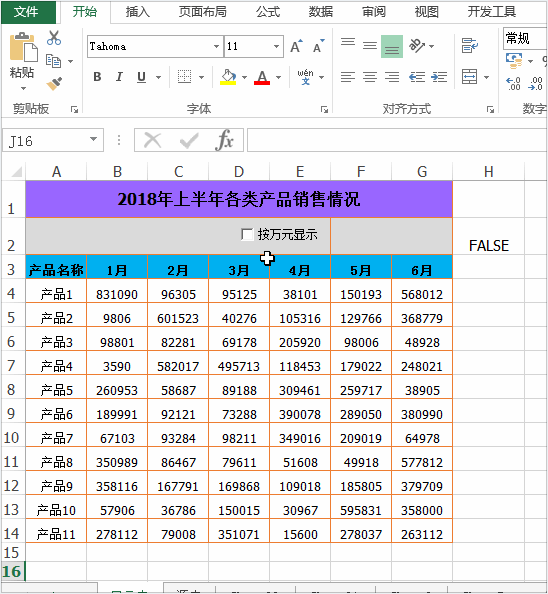This screenshot has width=548, height=594.
Task: Click the formula bar Enter checkmark icon
Action: 189,141
